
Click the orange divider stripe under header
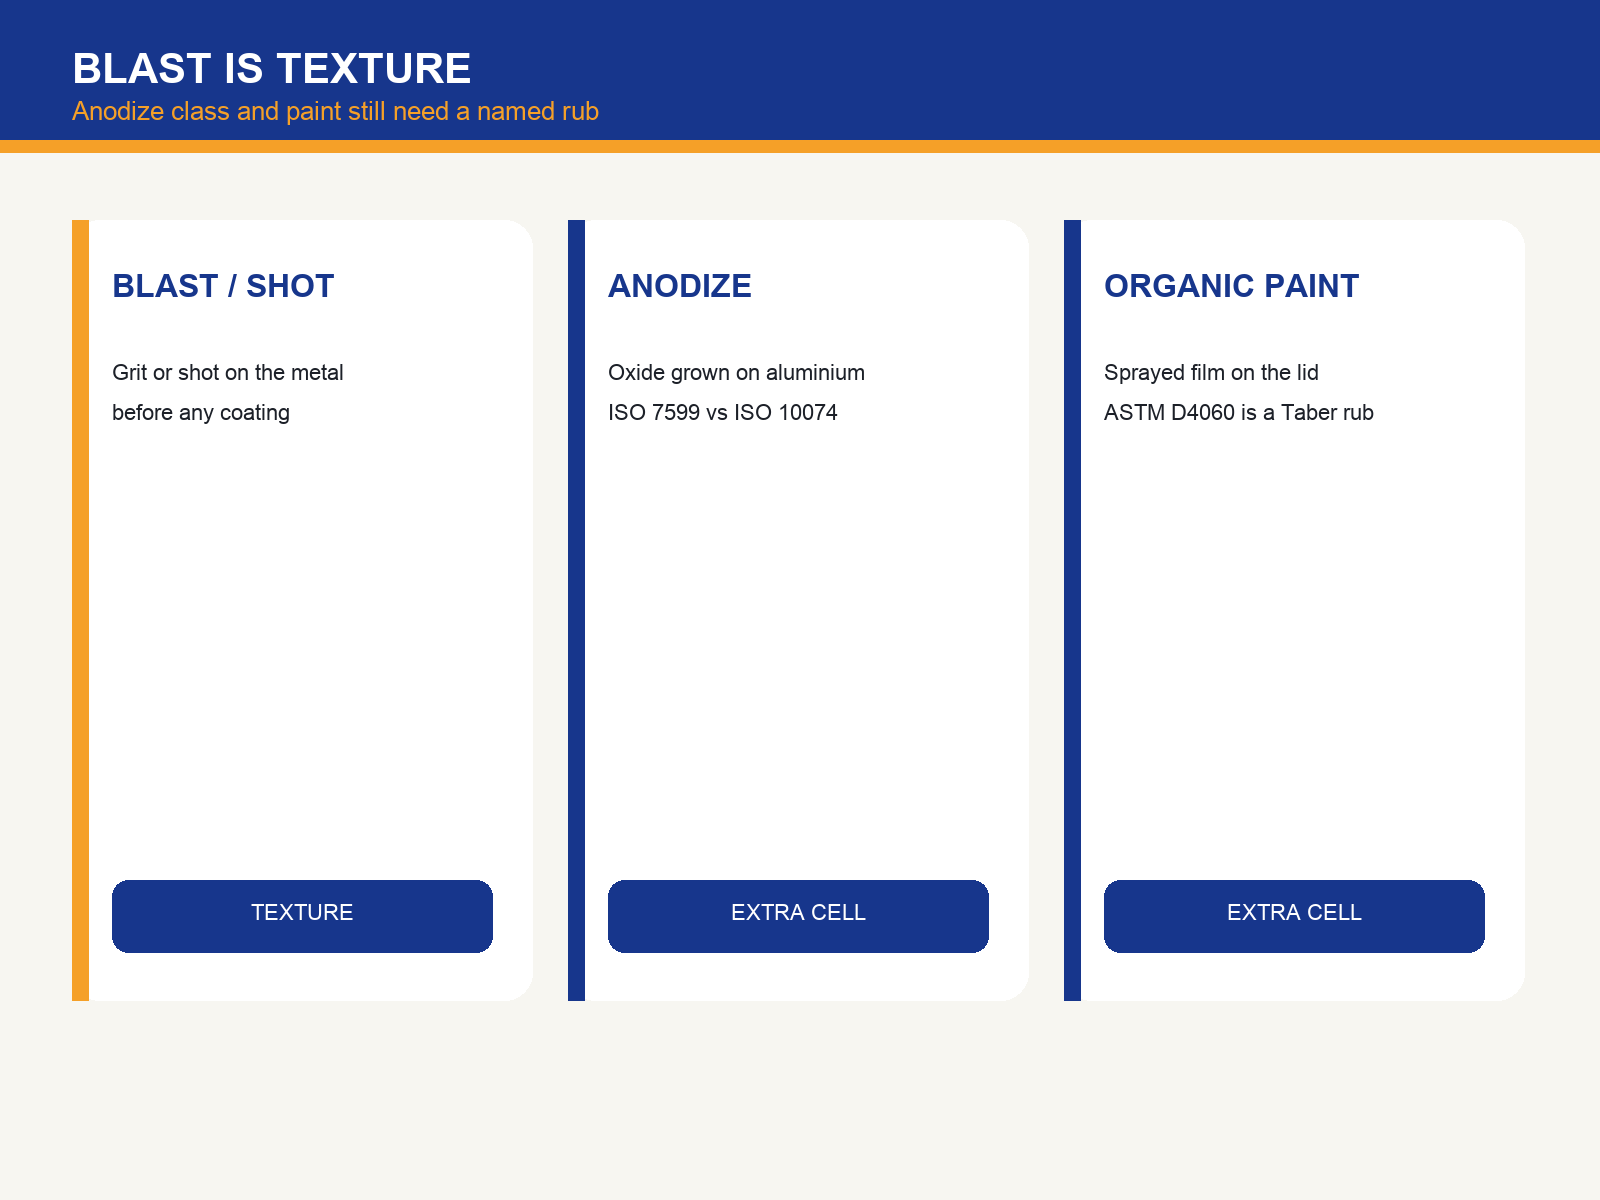pyautogui.click(x=800, y=146)
